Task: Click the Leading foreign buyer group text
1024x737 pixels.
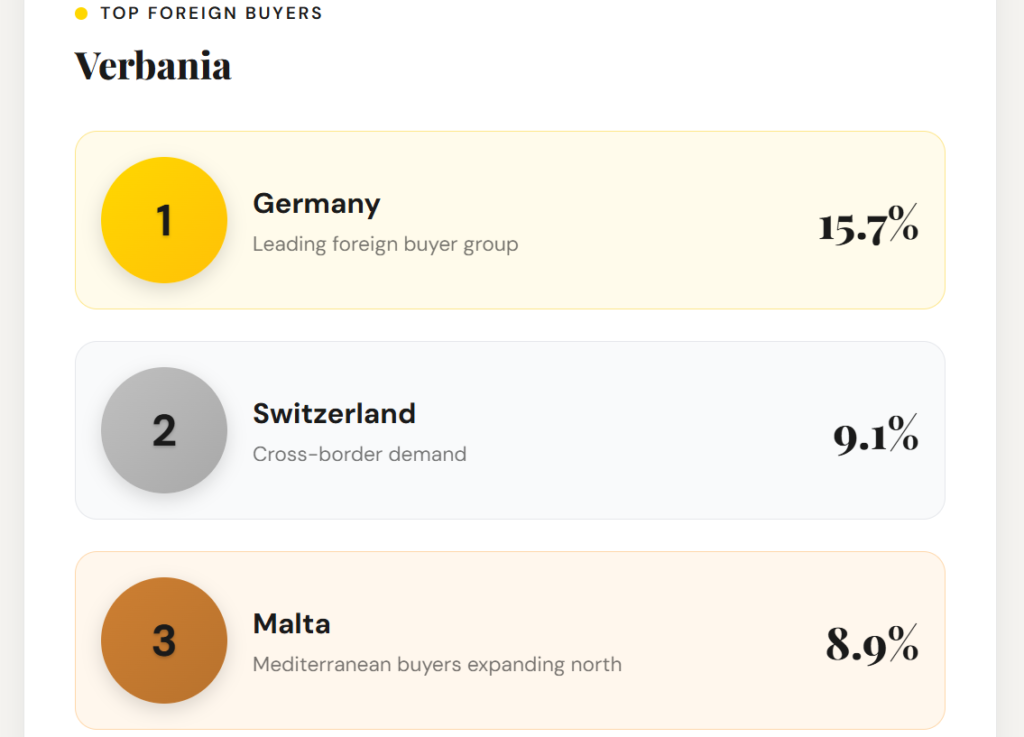Action: (385, 244)
